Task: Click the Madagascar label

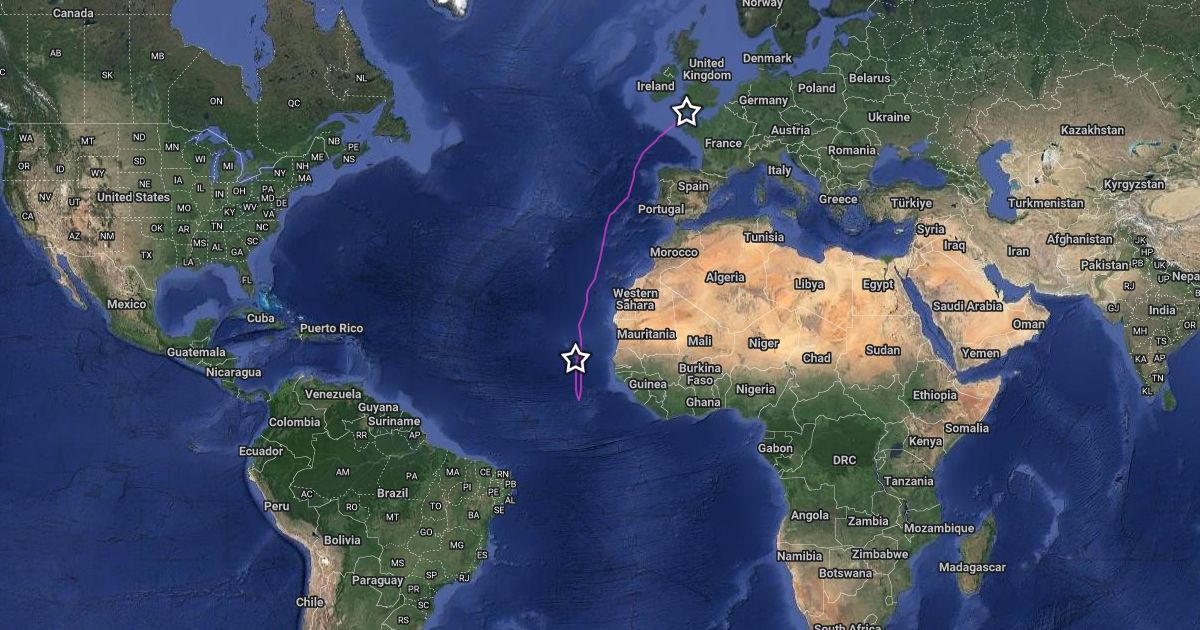Action: (972, 567)
